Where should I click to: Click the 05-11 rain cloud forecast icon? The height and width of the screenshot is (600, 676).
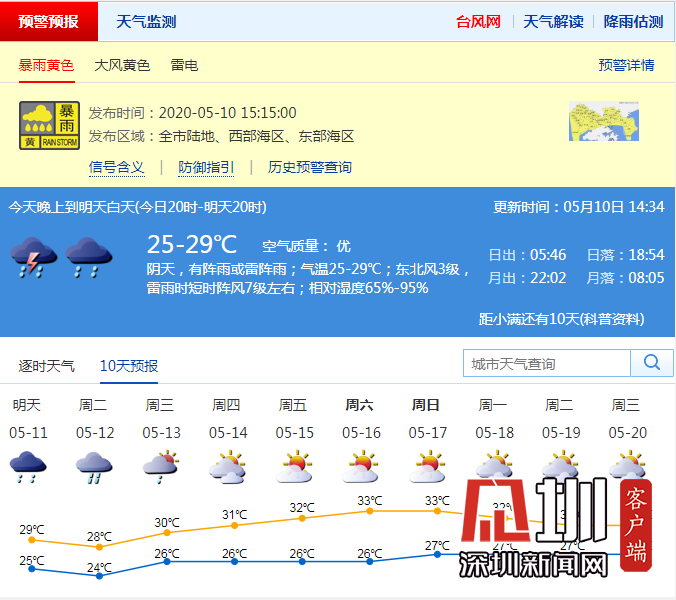click(x=28, y=467)
